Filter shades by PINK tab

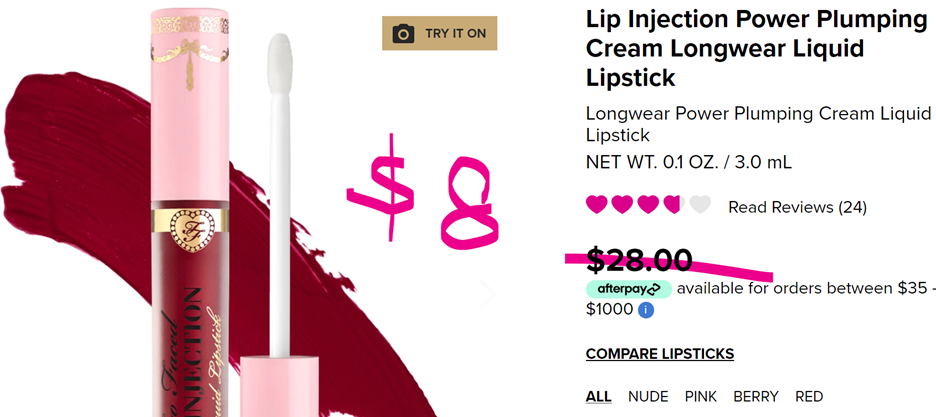pos(701,397)
